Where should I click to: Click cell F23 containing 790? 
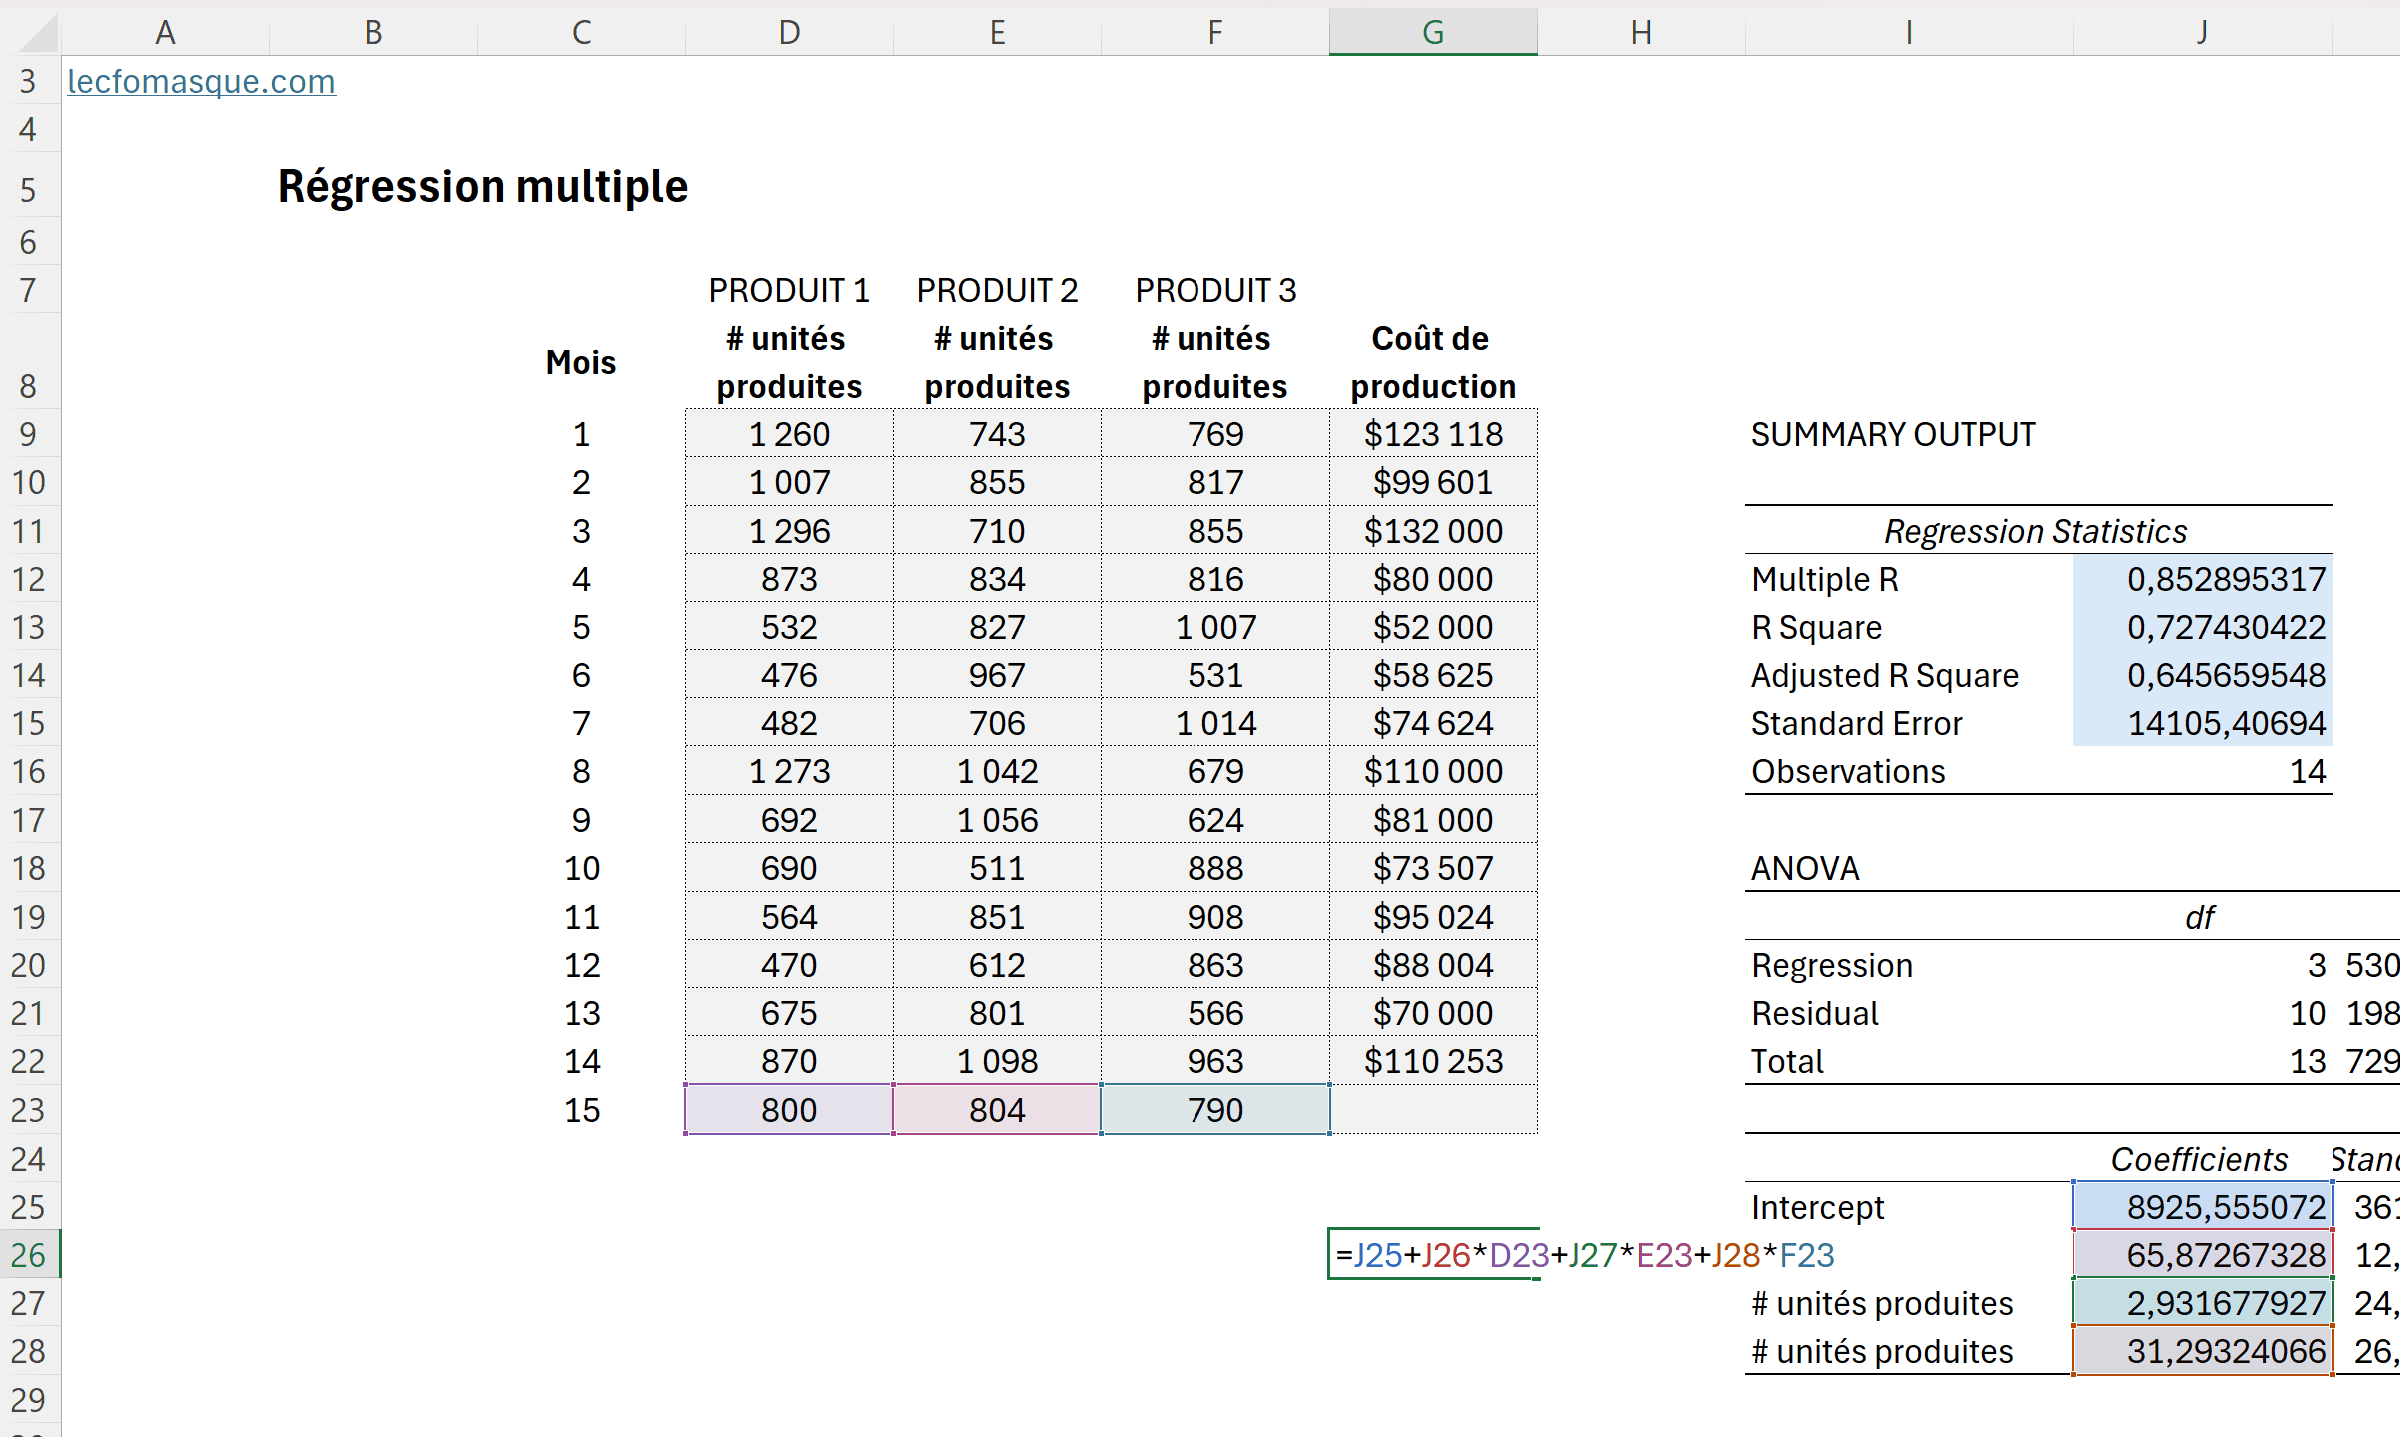coord(1214,1109)
